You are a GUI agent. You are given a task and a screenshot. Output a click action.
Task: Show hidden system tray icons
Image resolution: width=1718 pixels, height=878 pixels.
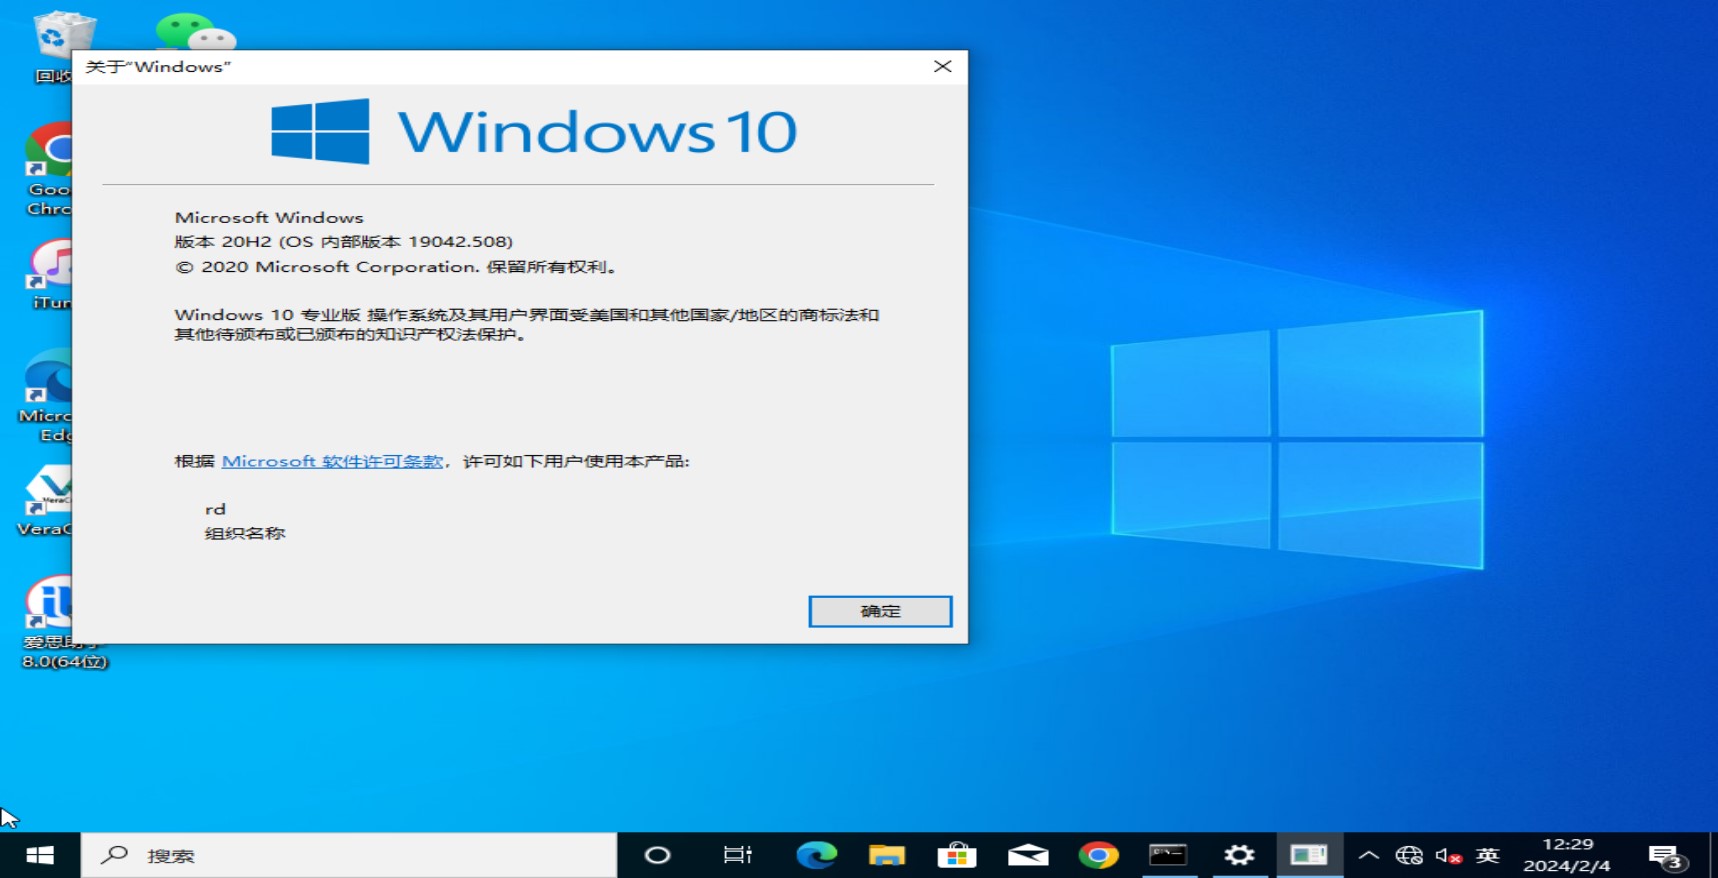(x=1368, y=855)
